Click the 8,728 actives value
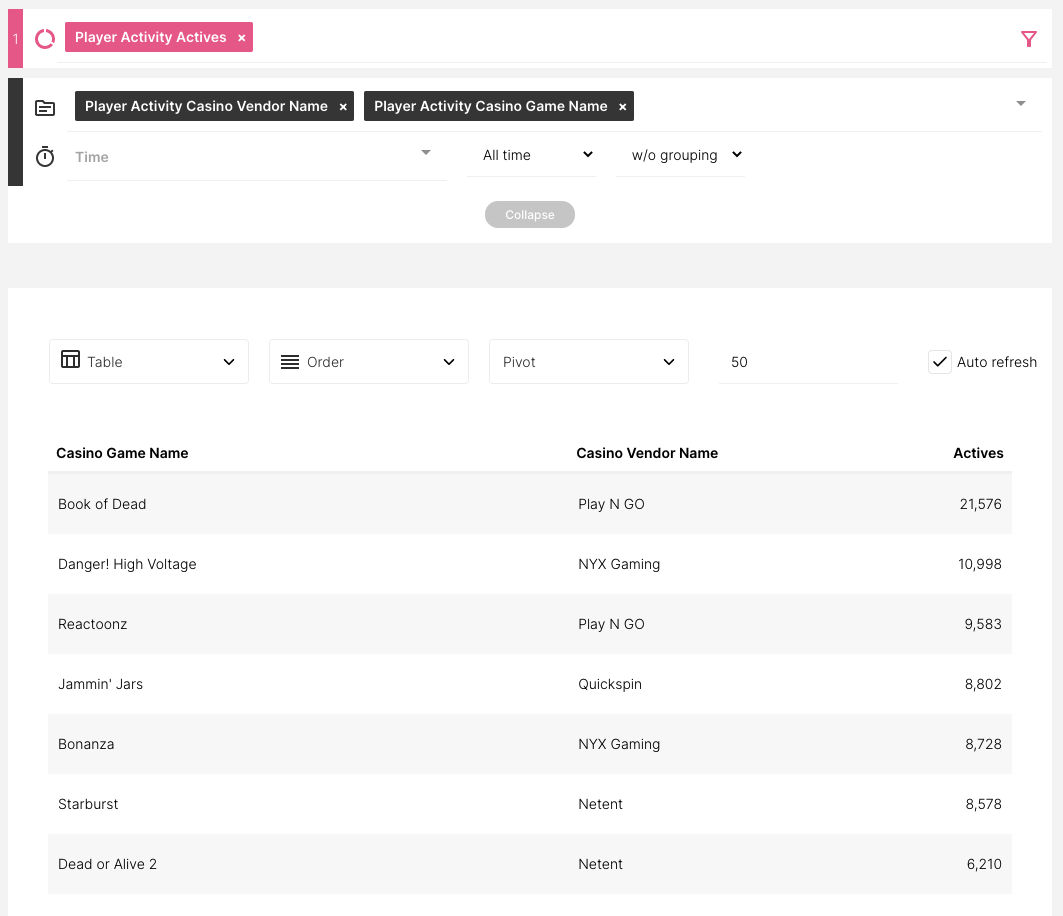 click(x=983, y=744)
